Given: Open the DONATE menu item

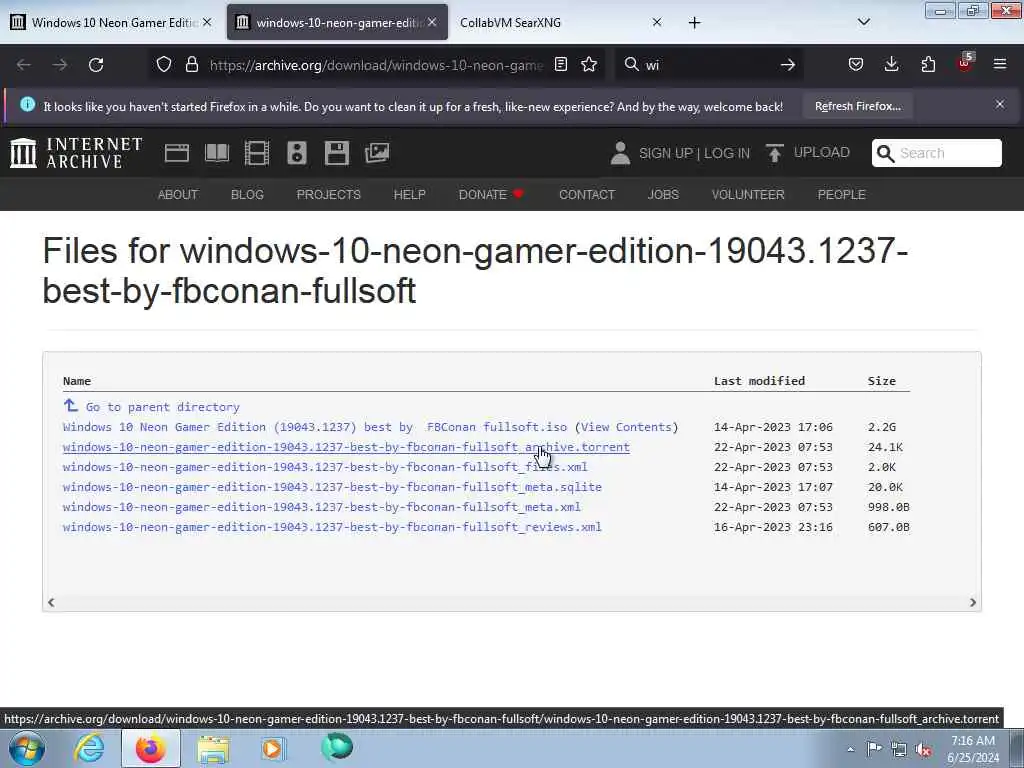Looking at the screenshot, I should [x=491, y=195].
